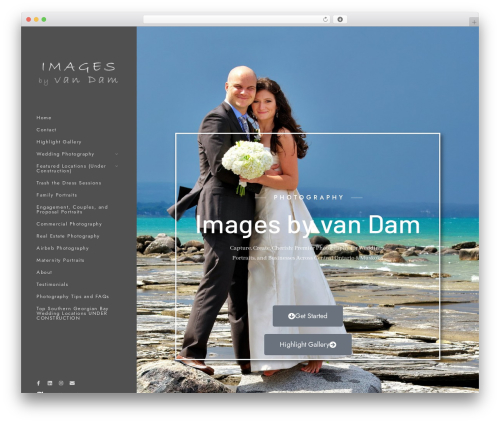Open the Facebook social icon

(38, 383)
